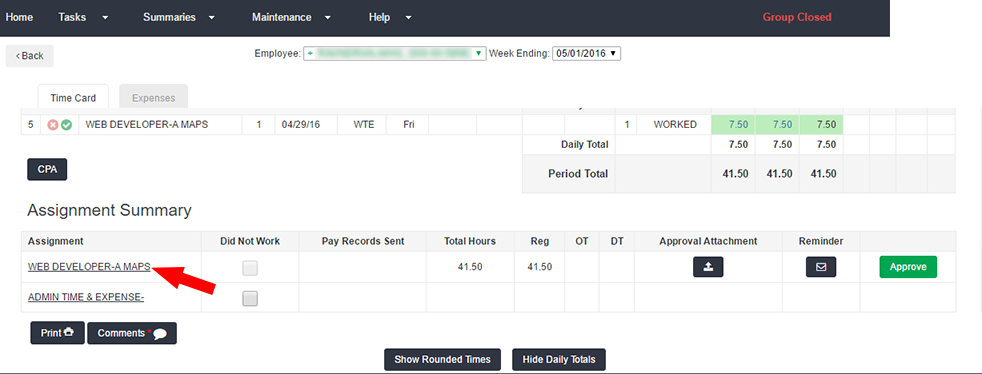Expand the Help menu
The height and width of the screenshot is (374, 982).
click(390, 18)
